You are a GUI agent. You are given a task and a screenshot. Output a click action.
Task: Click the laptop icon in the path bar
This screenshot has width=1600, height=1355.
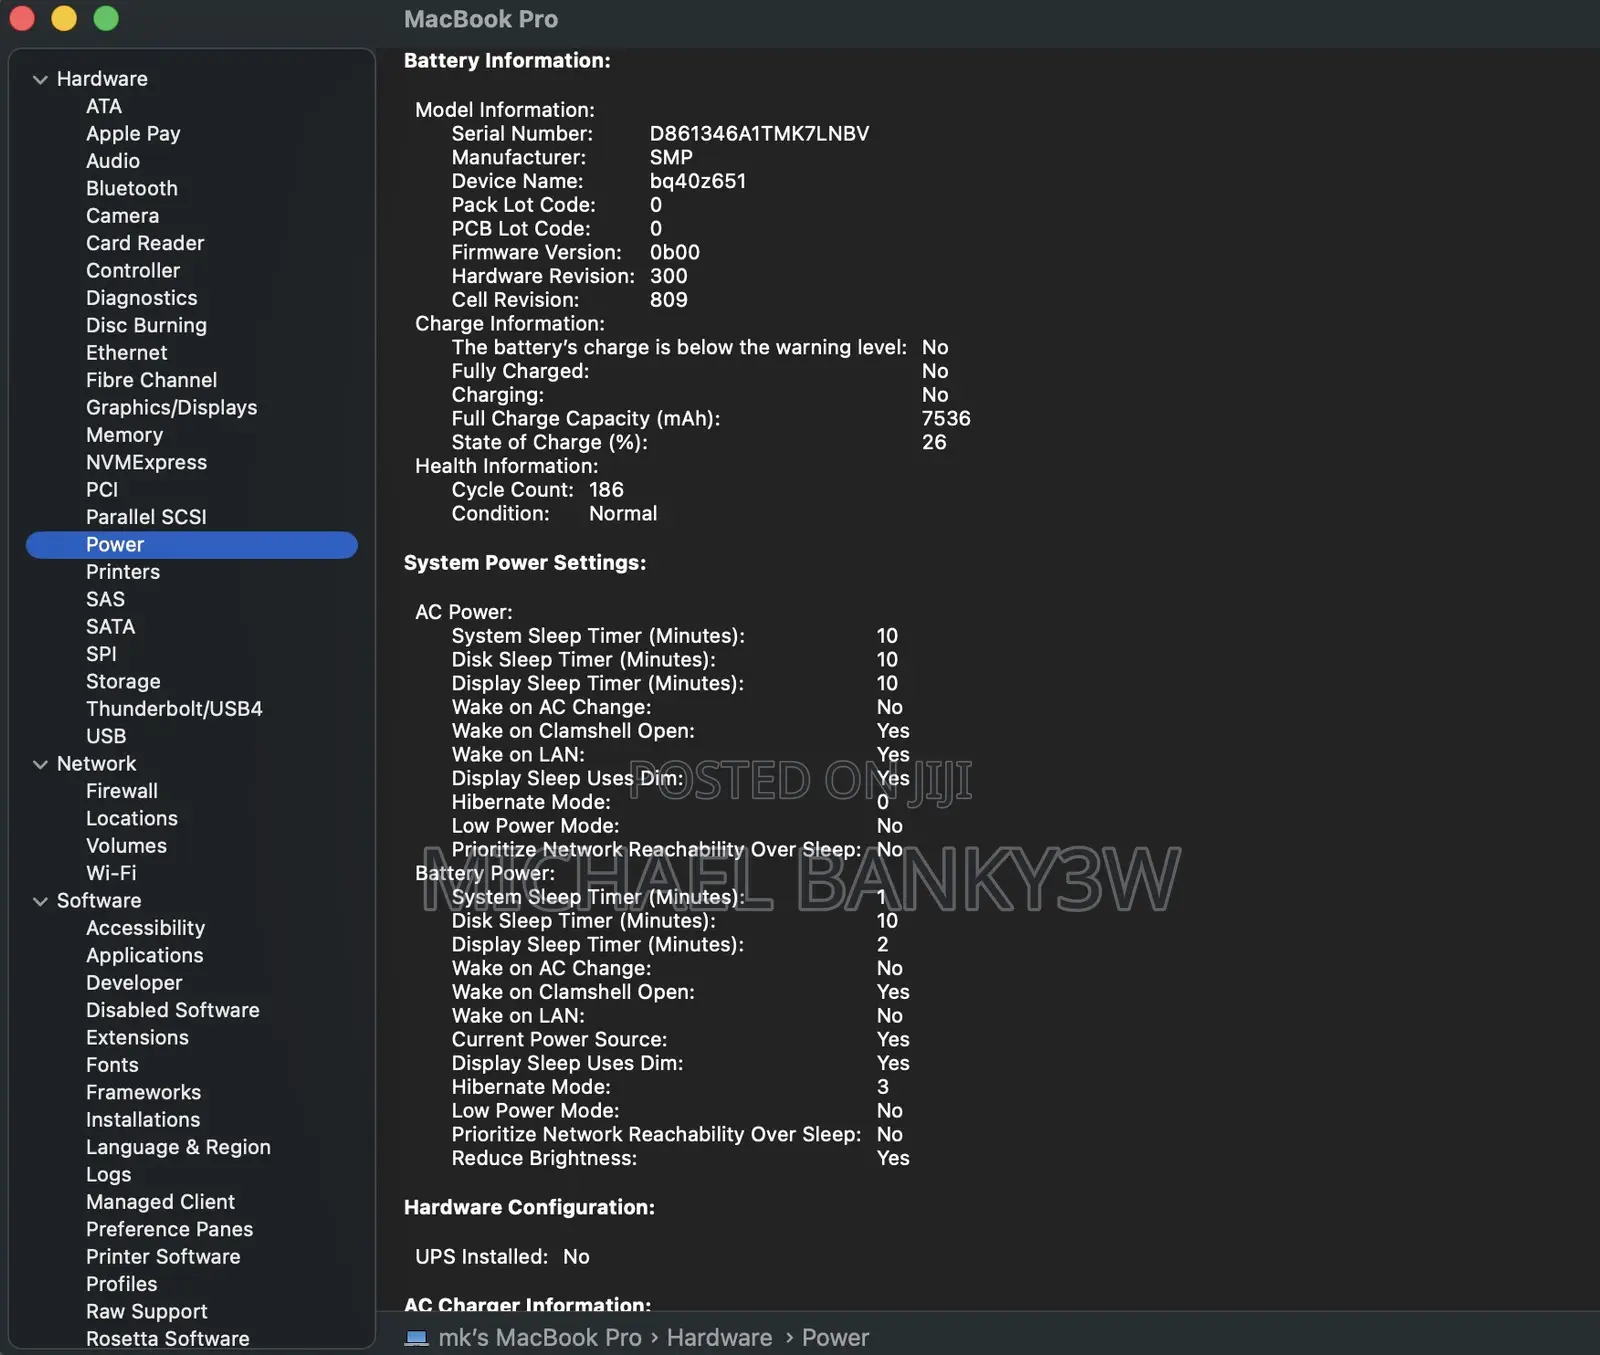[x=416, y=1338]
